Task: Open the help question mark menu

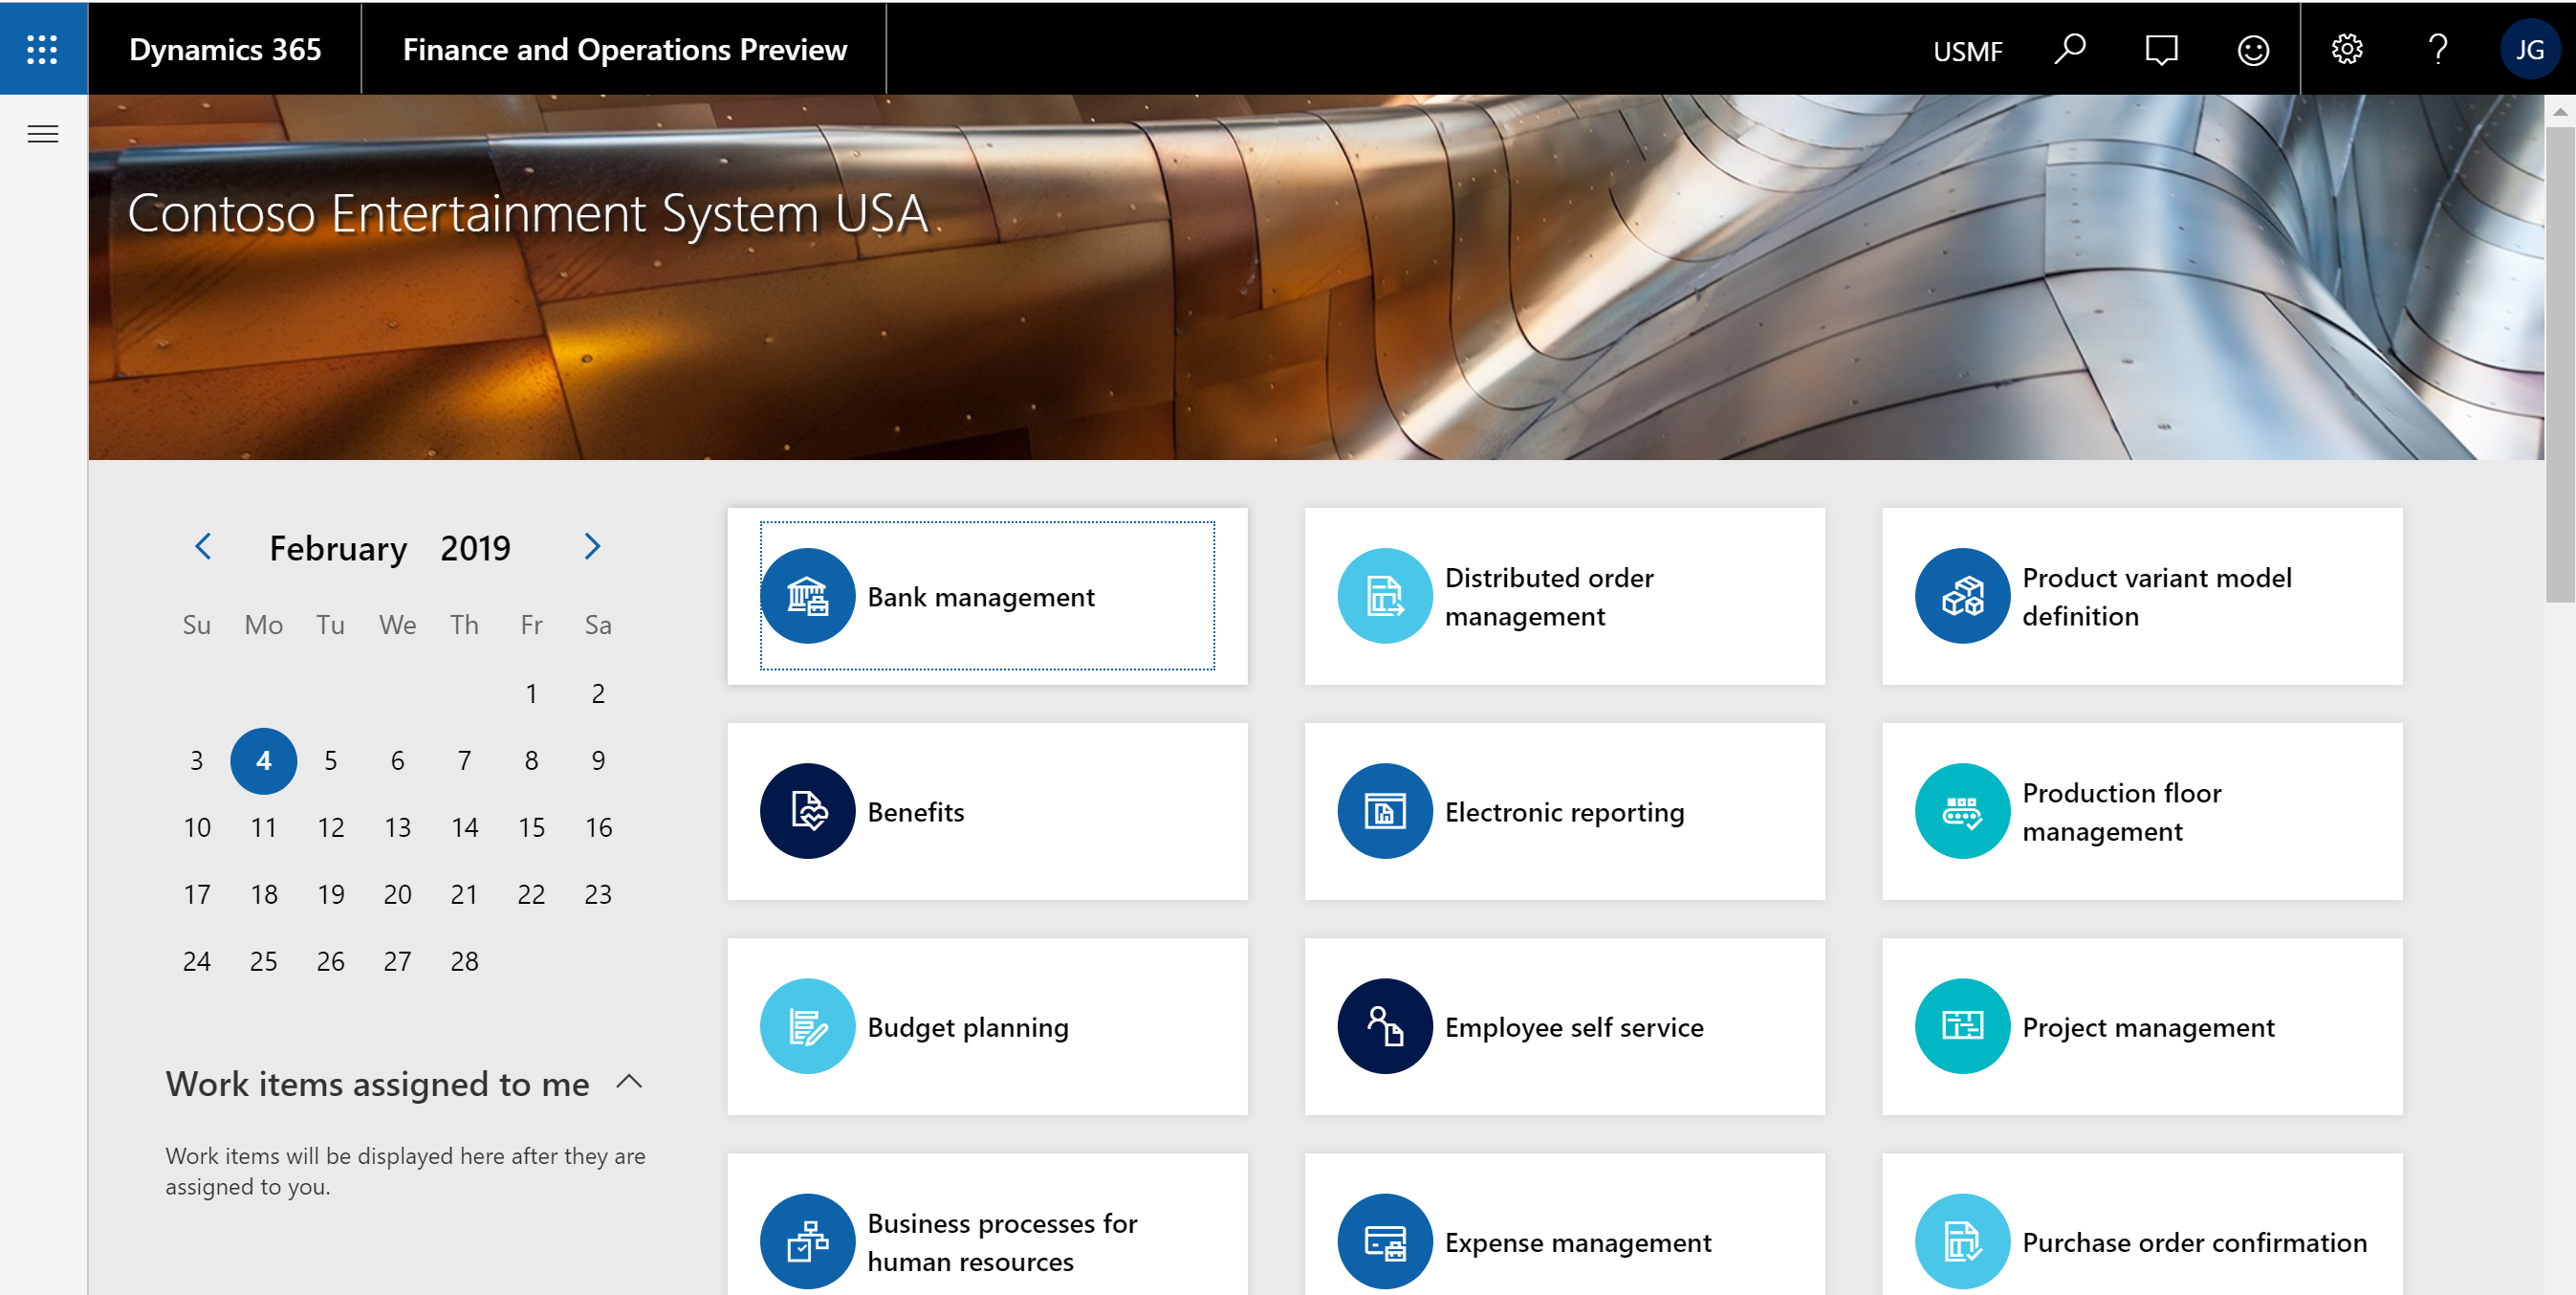Action: (2437, 48)
